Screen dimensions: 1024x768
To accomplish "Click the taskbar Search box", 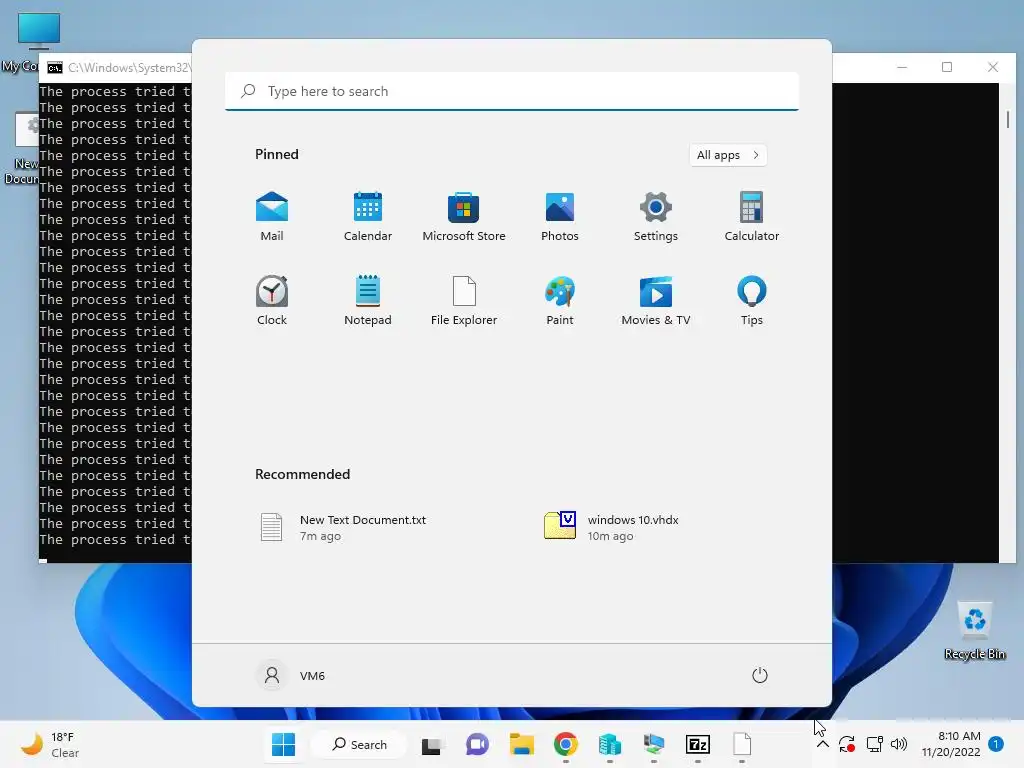I will coord(359,744).
